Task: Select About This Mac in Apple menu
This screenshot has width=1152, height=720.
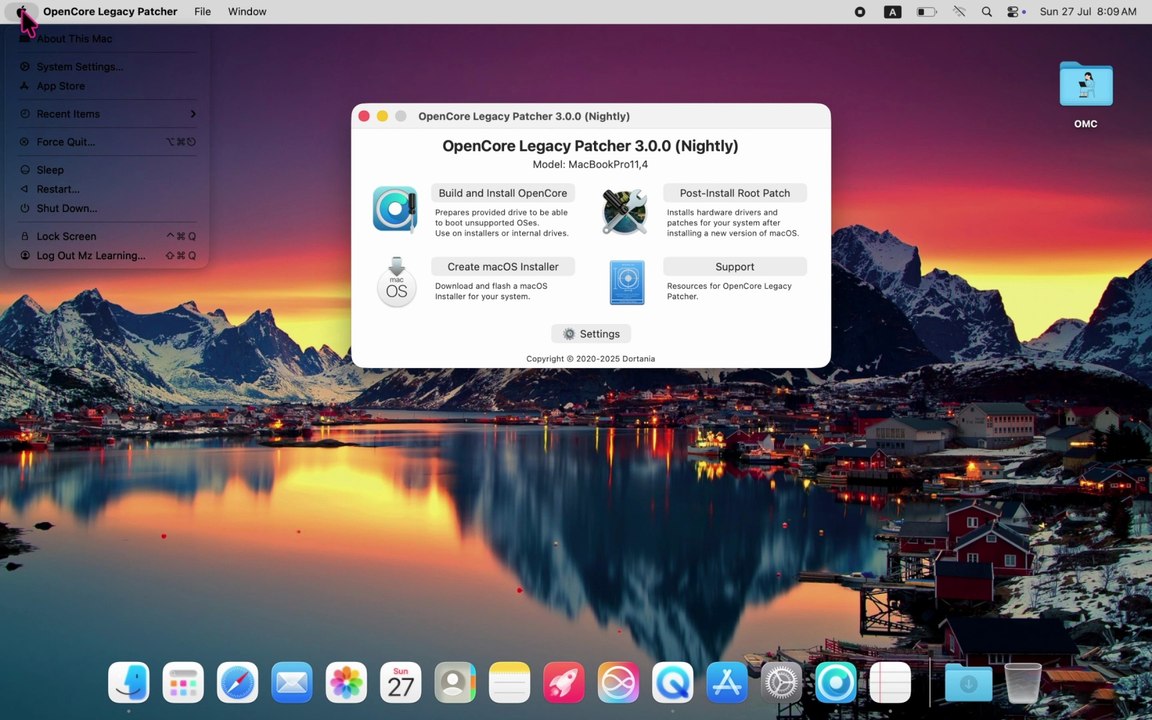Action: pos(107,38)
